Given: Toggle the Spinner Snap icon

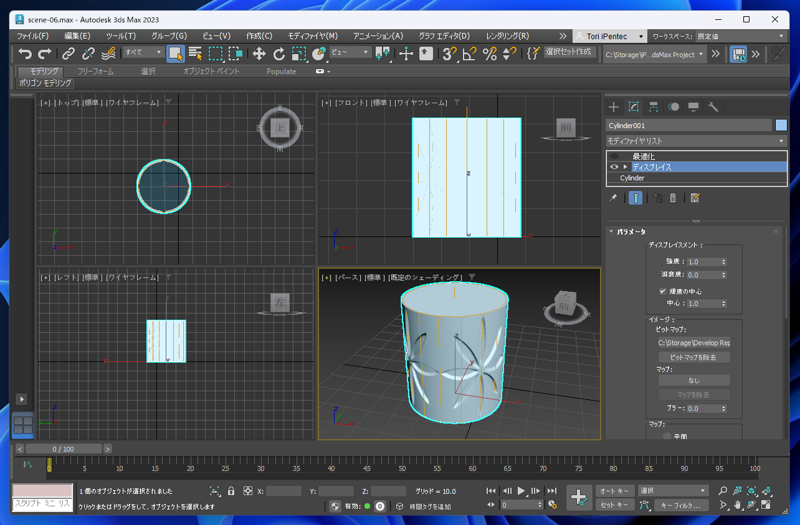Looking at the screenshot, I should click(509, 54).
